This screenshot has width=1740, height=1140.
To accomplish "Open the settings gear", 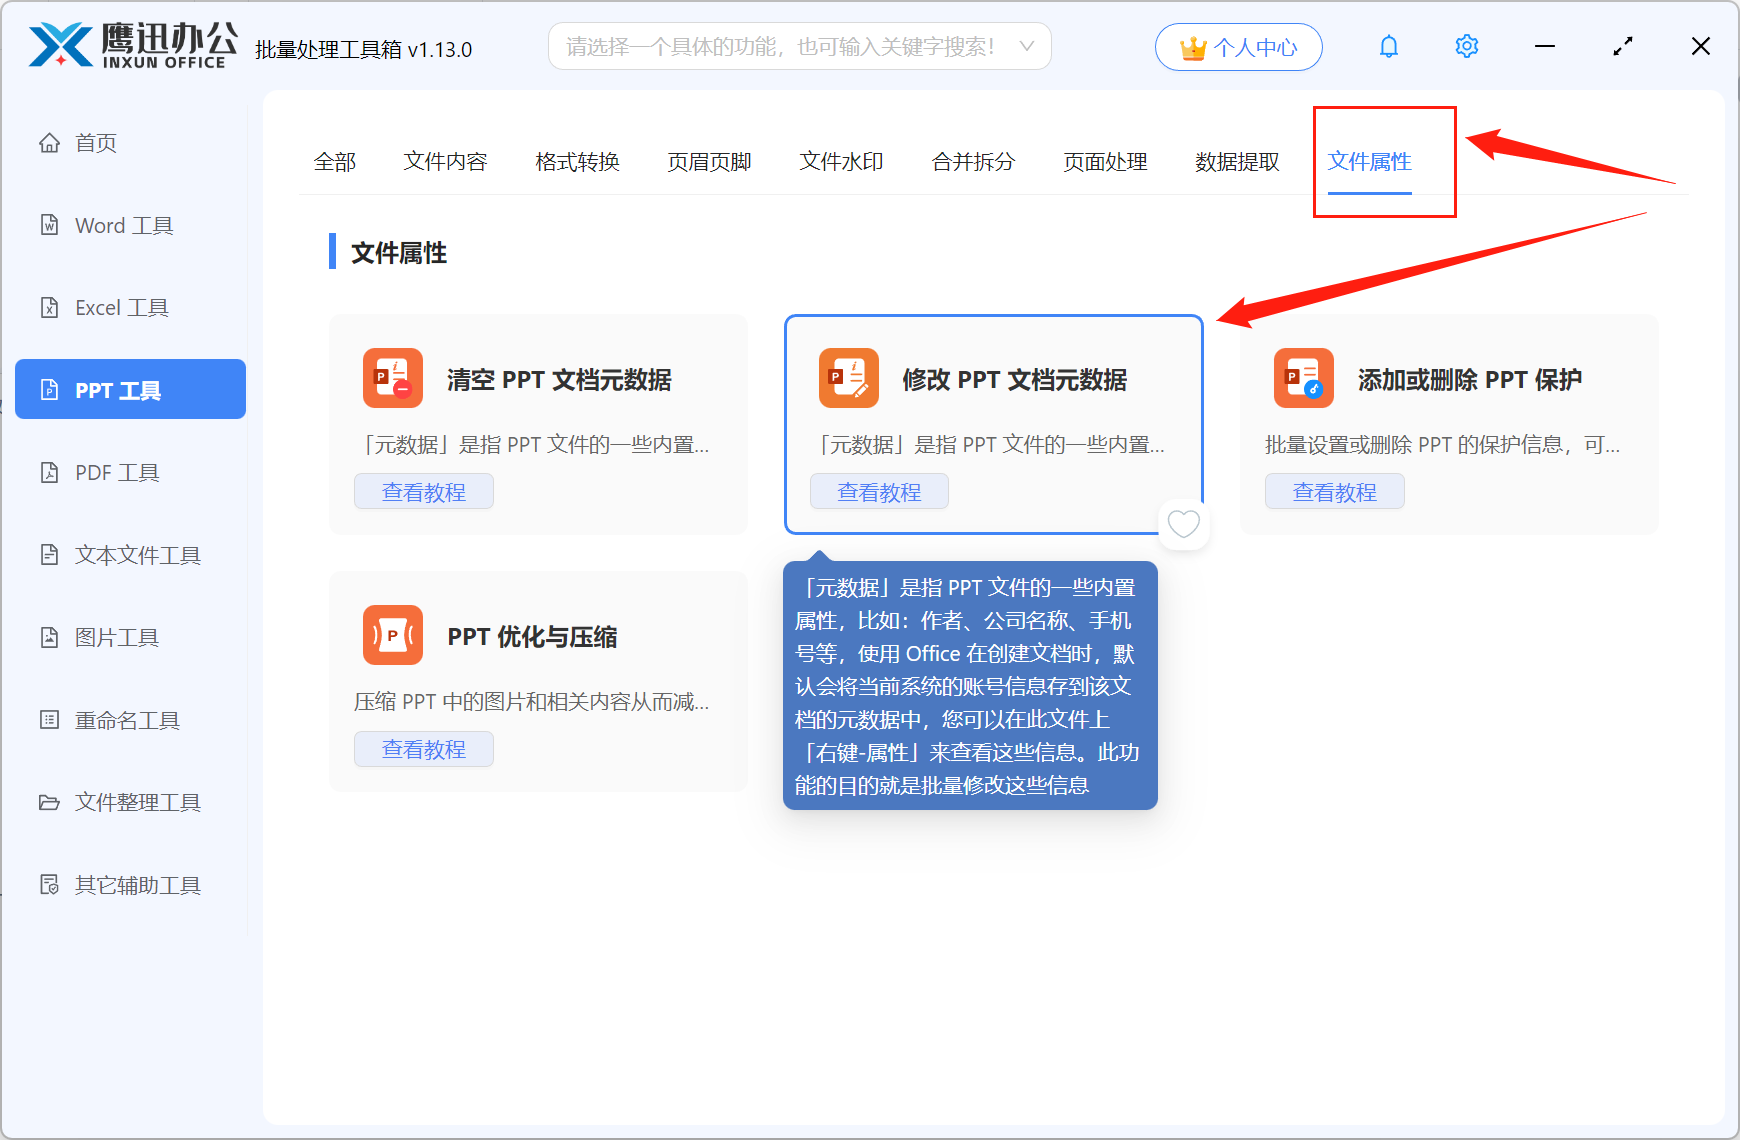I will coord(1466,45).
